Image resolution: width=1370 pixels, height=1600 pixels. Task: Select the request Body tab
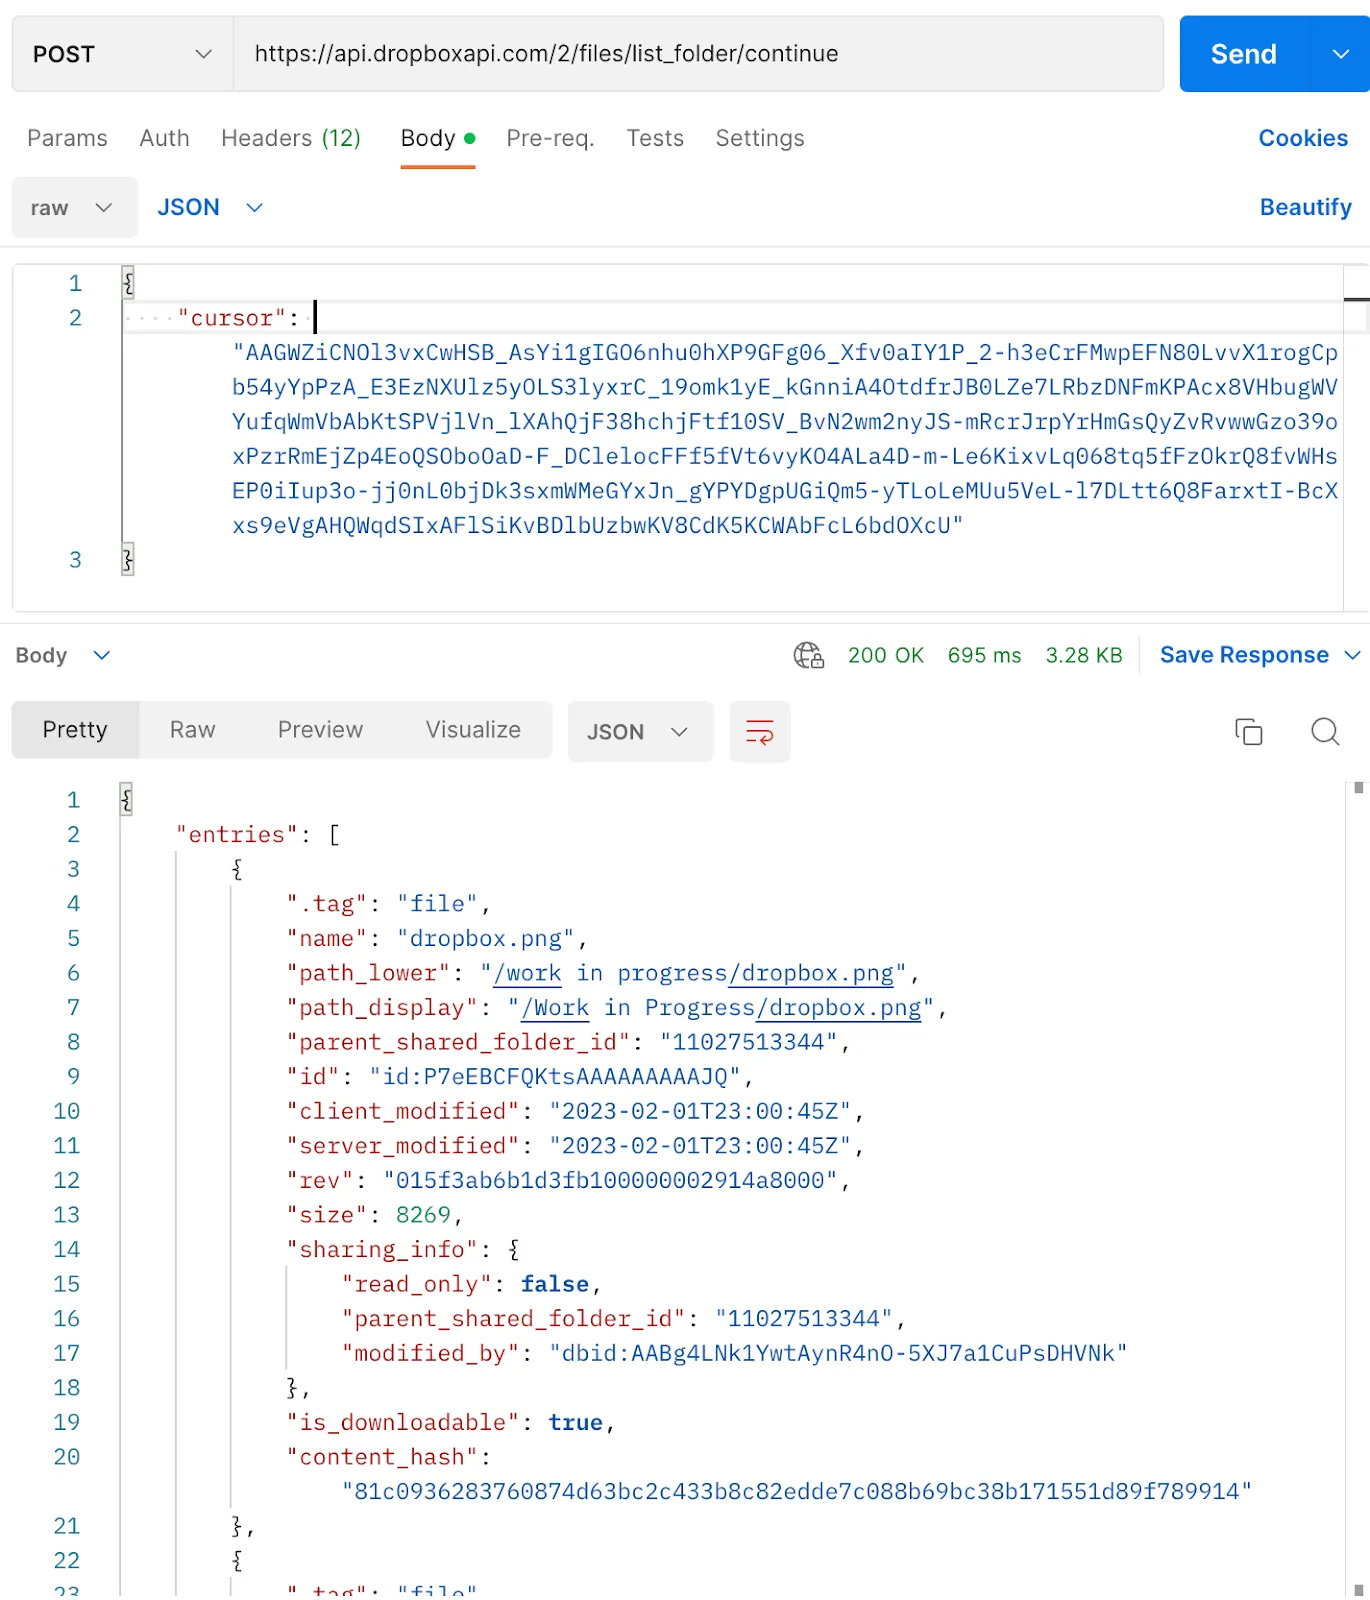(x=437, y=138)
